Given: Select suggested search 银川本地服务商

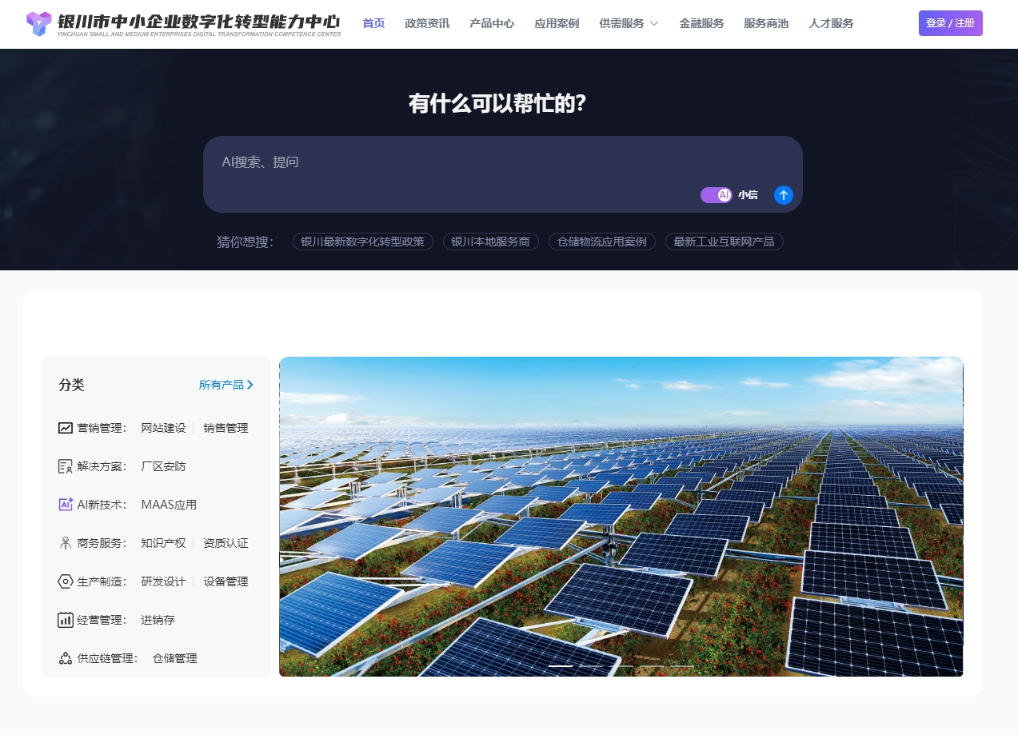Looking at the screenshot, I should pyautogui.click(x=490, y=242).
